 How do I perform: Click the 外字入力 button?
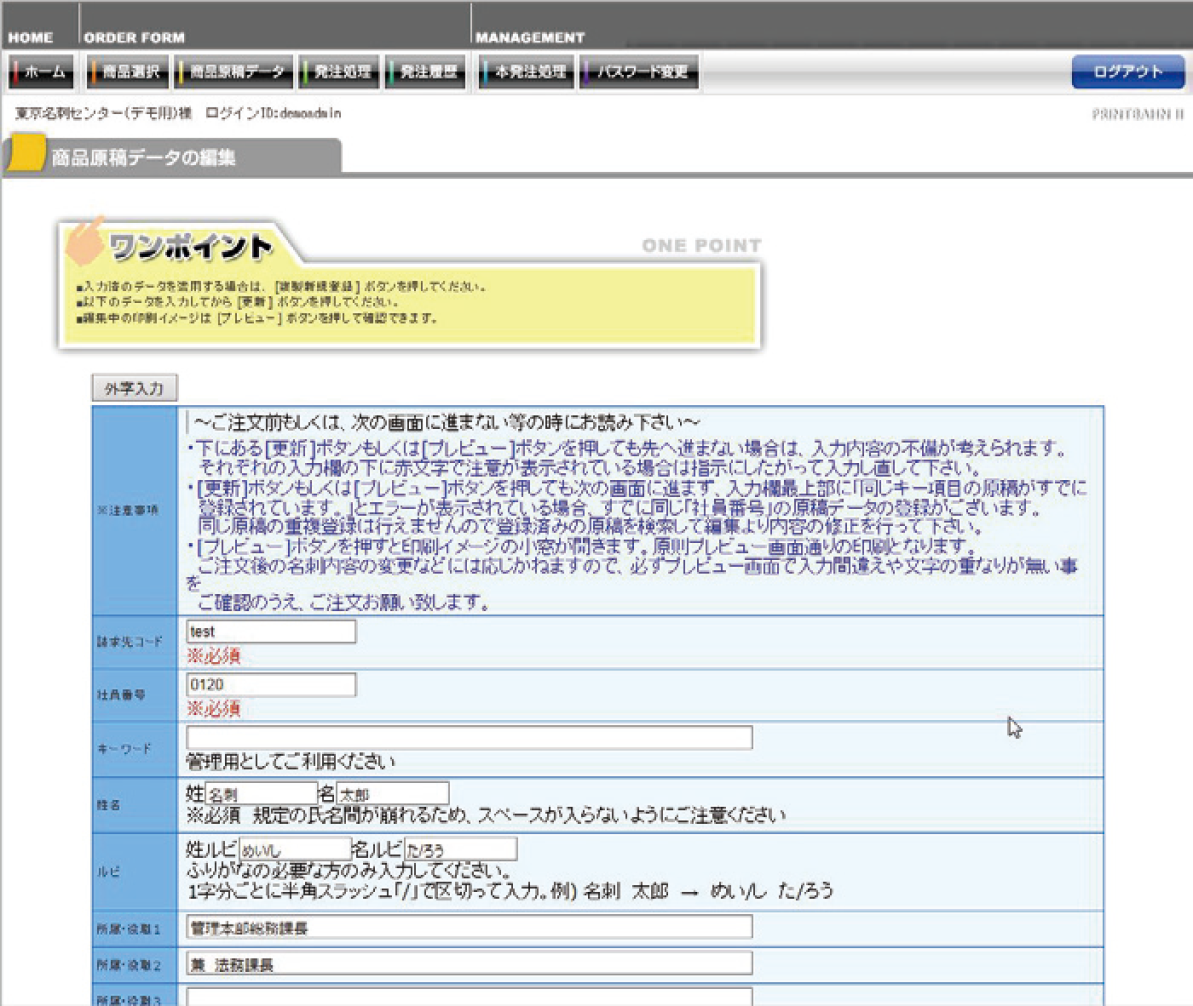pos(134,388)
